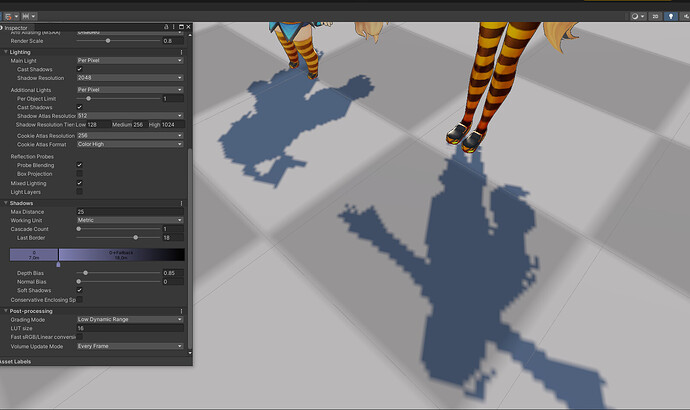Screen dimensions: 690x410
Task: Open Cookie Atlas Format dropdown
Action: coord(130,144)
